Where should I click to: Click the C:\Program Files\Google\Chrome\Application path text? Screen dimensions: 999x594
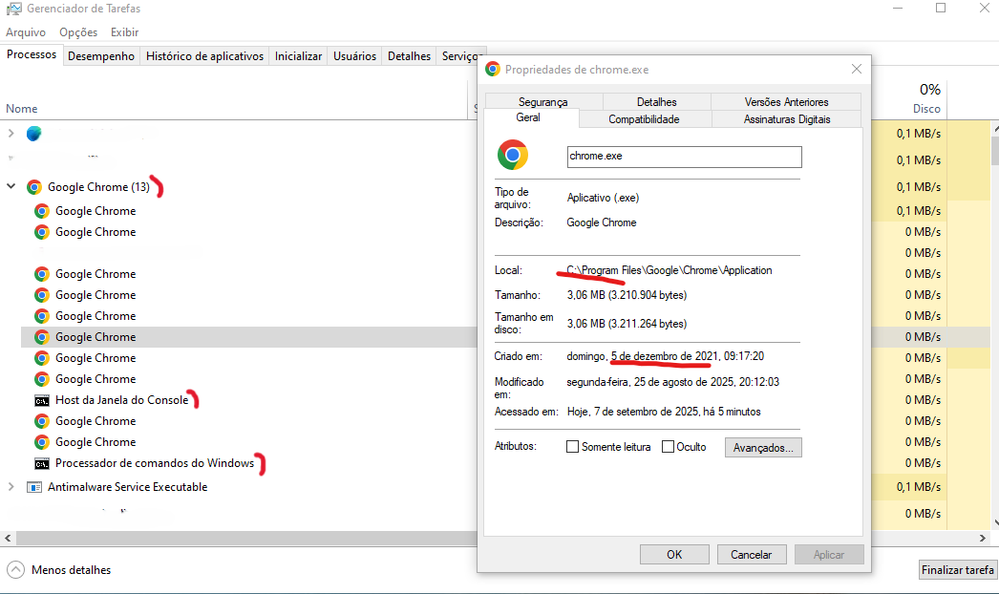tap(670, 270)
